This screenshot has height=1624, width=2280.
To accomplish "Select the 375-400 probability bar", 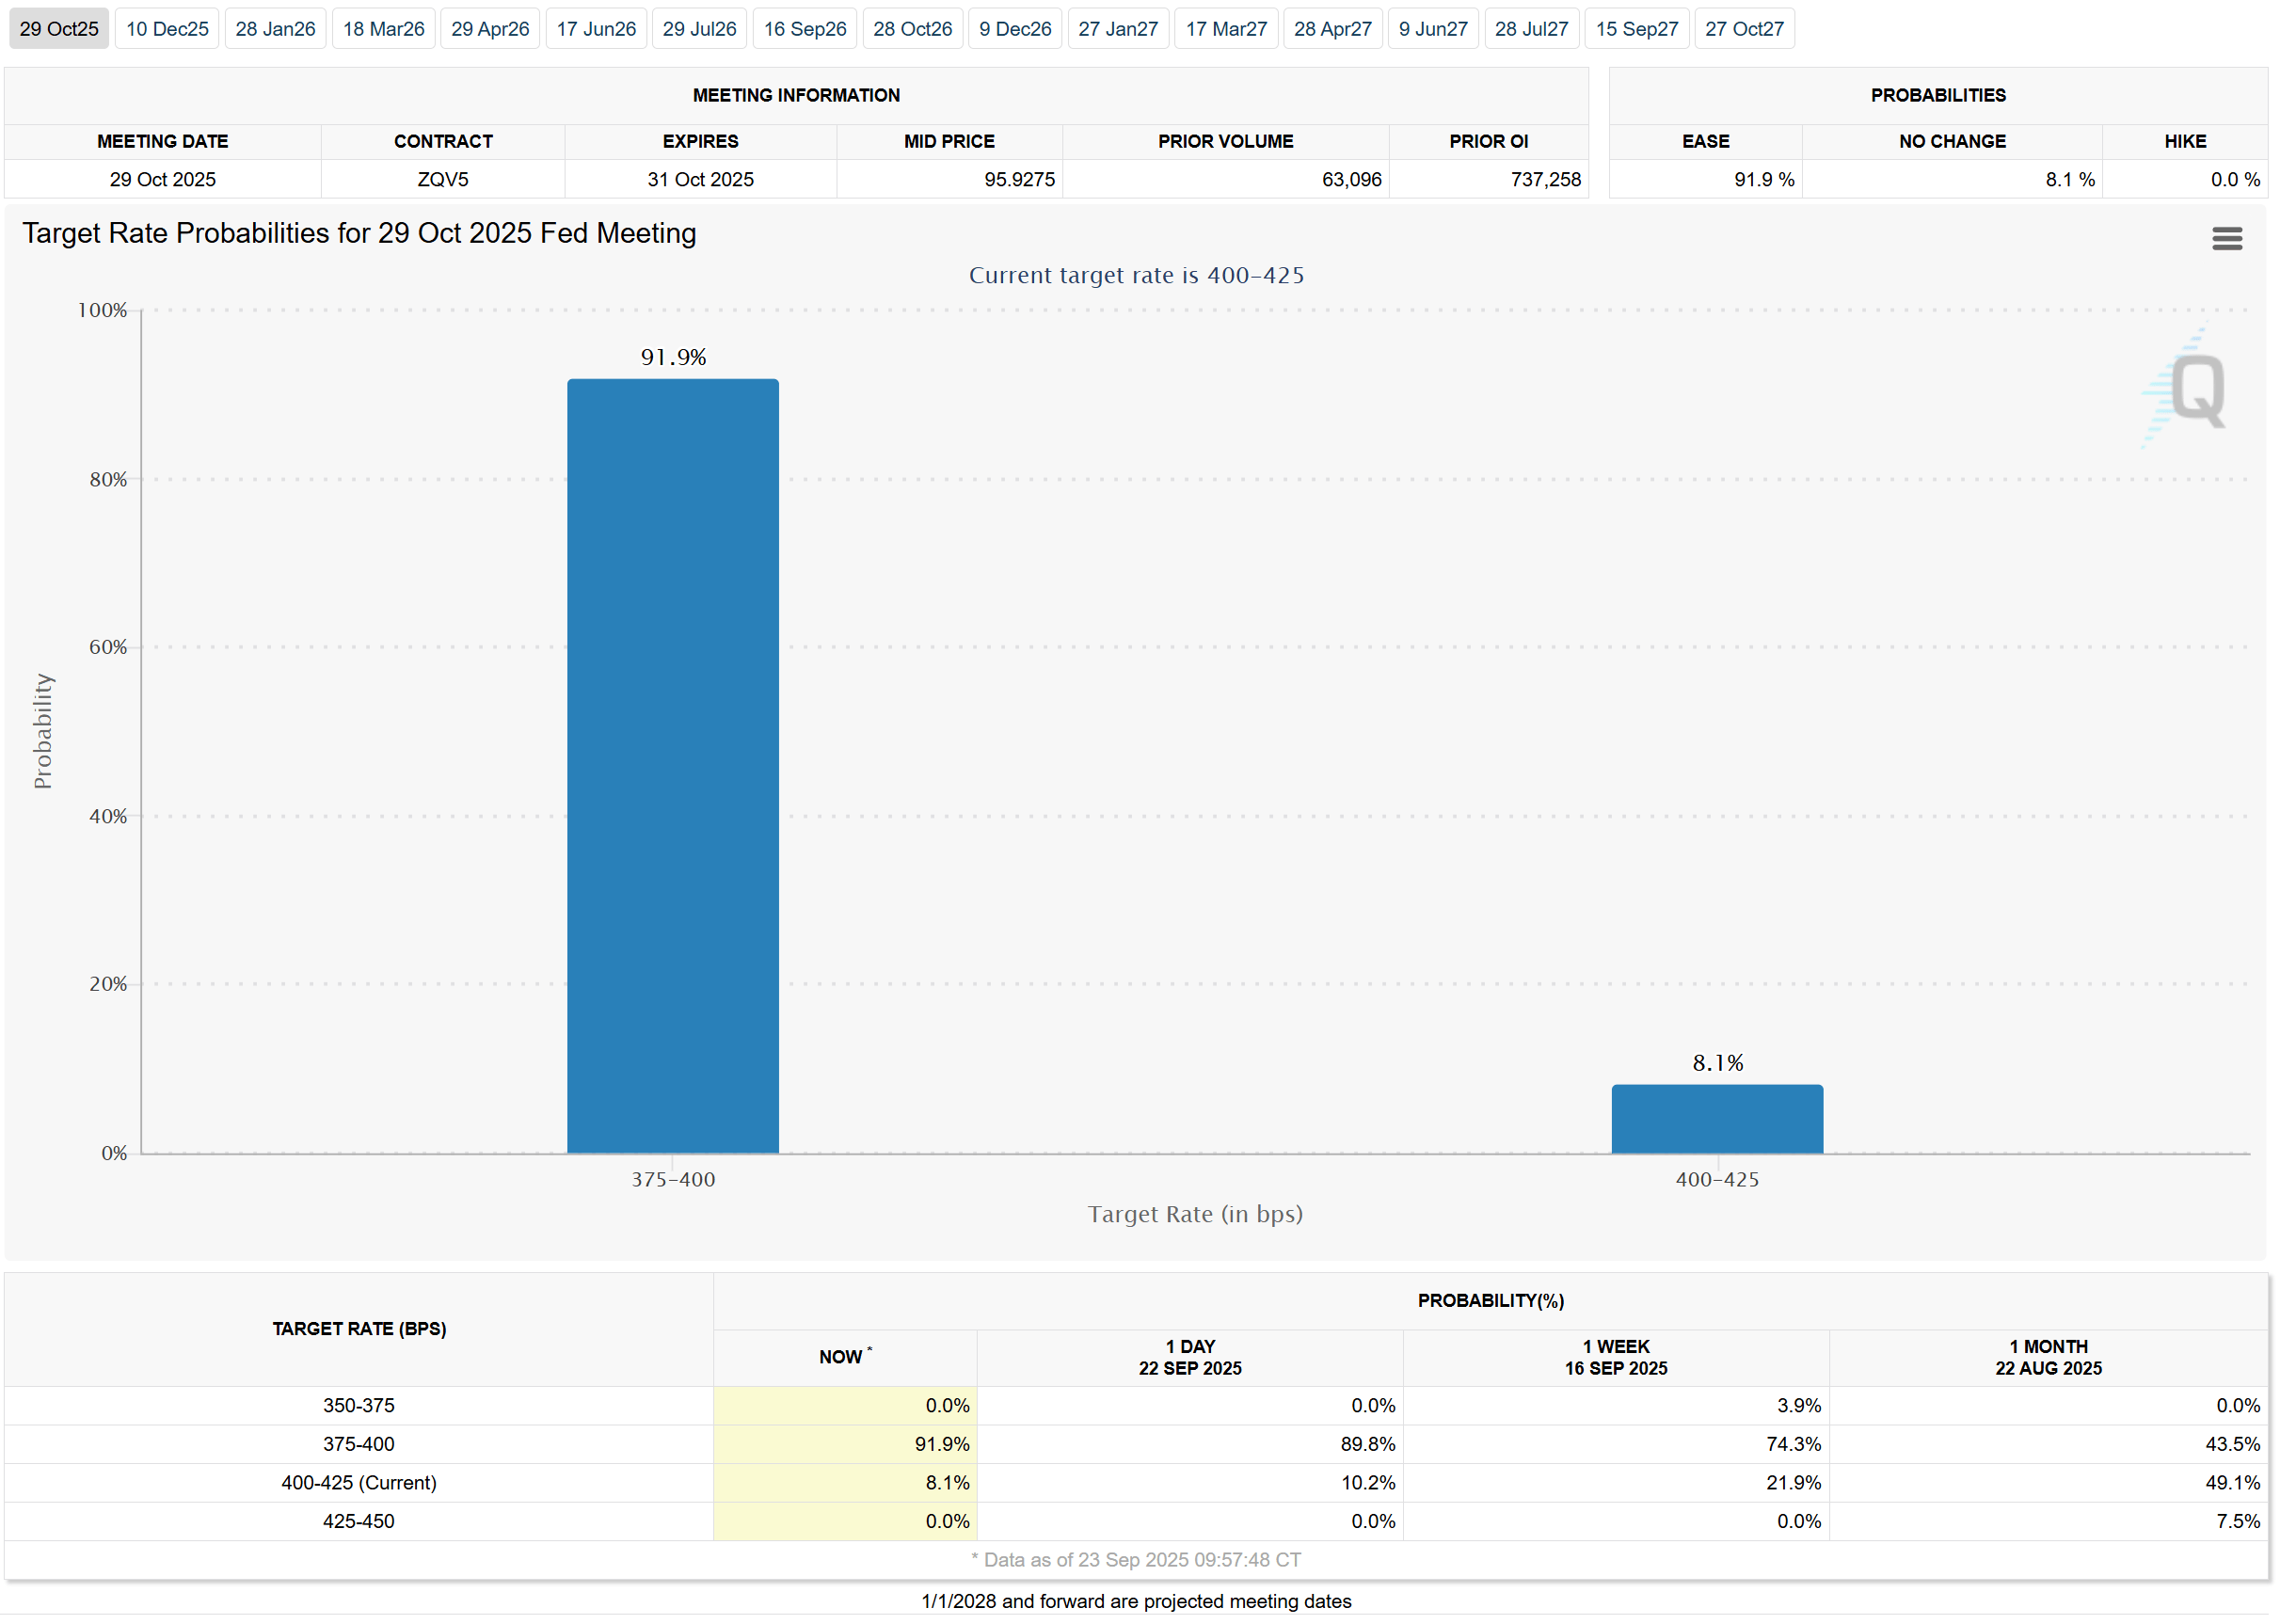I will (672, 760).
